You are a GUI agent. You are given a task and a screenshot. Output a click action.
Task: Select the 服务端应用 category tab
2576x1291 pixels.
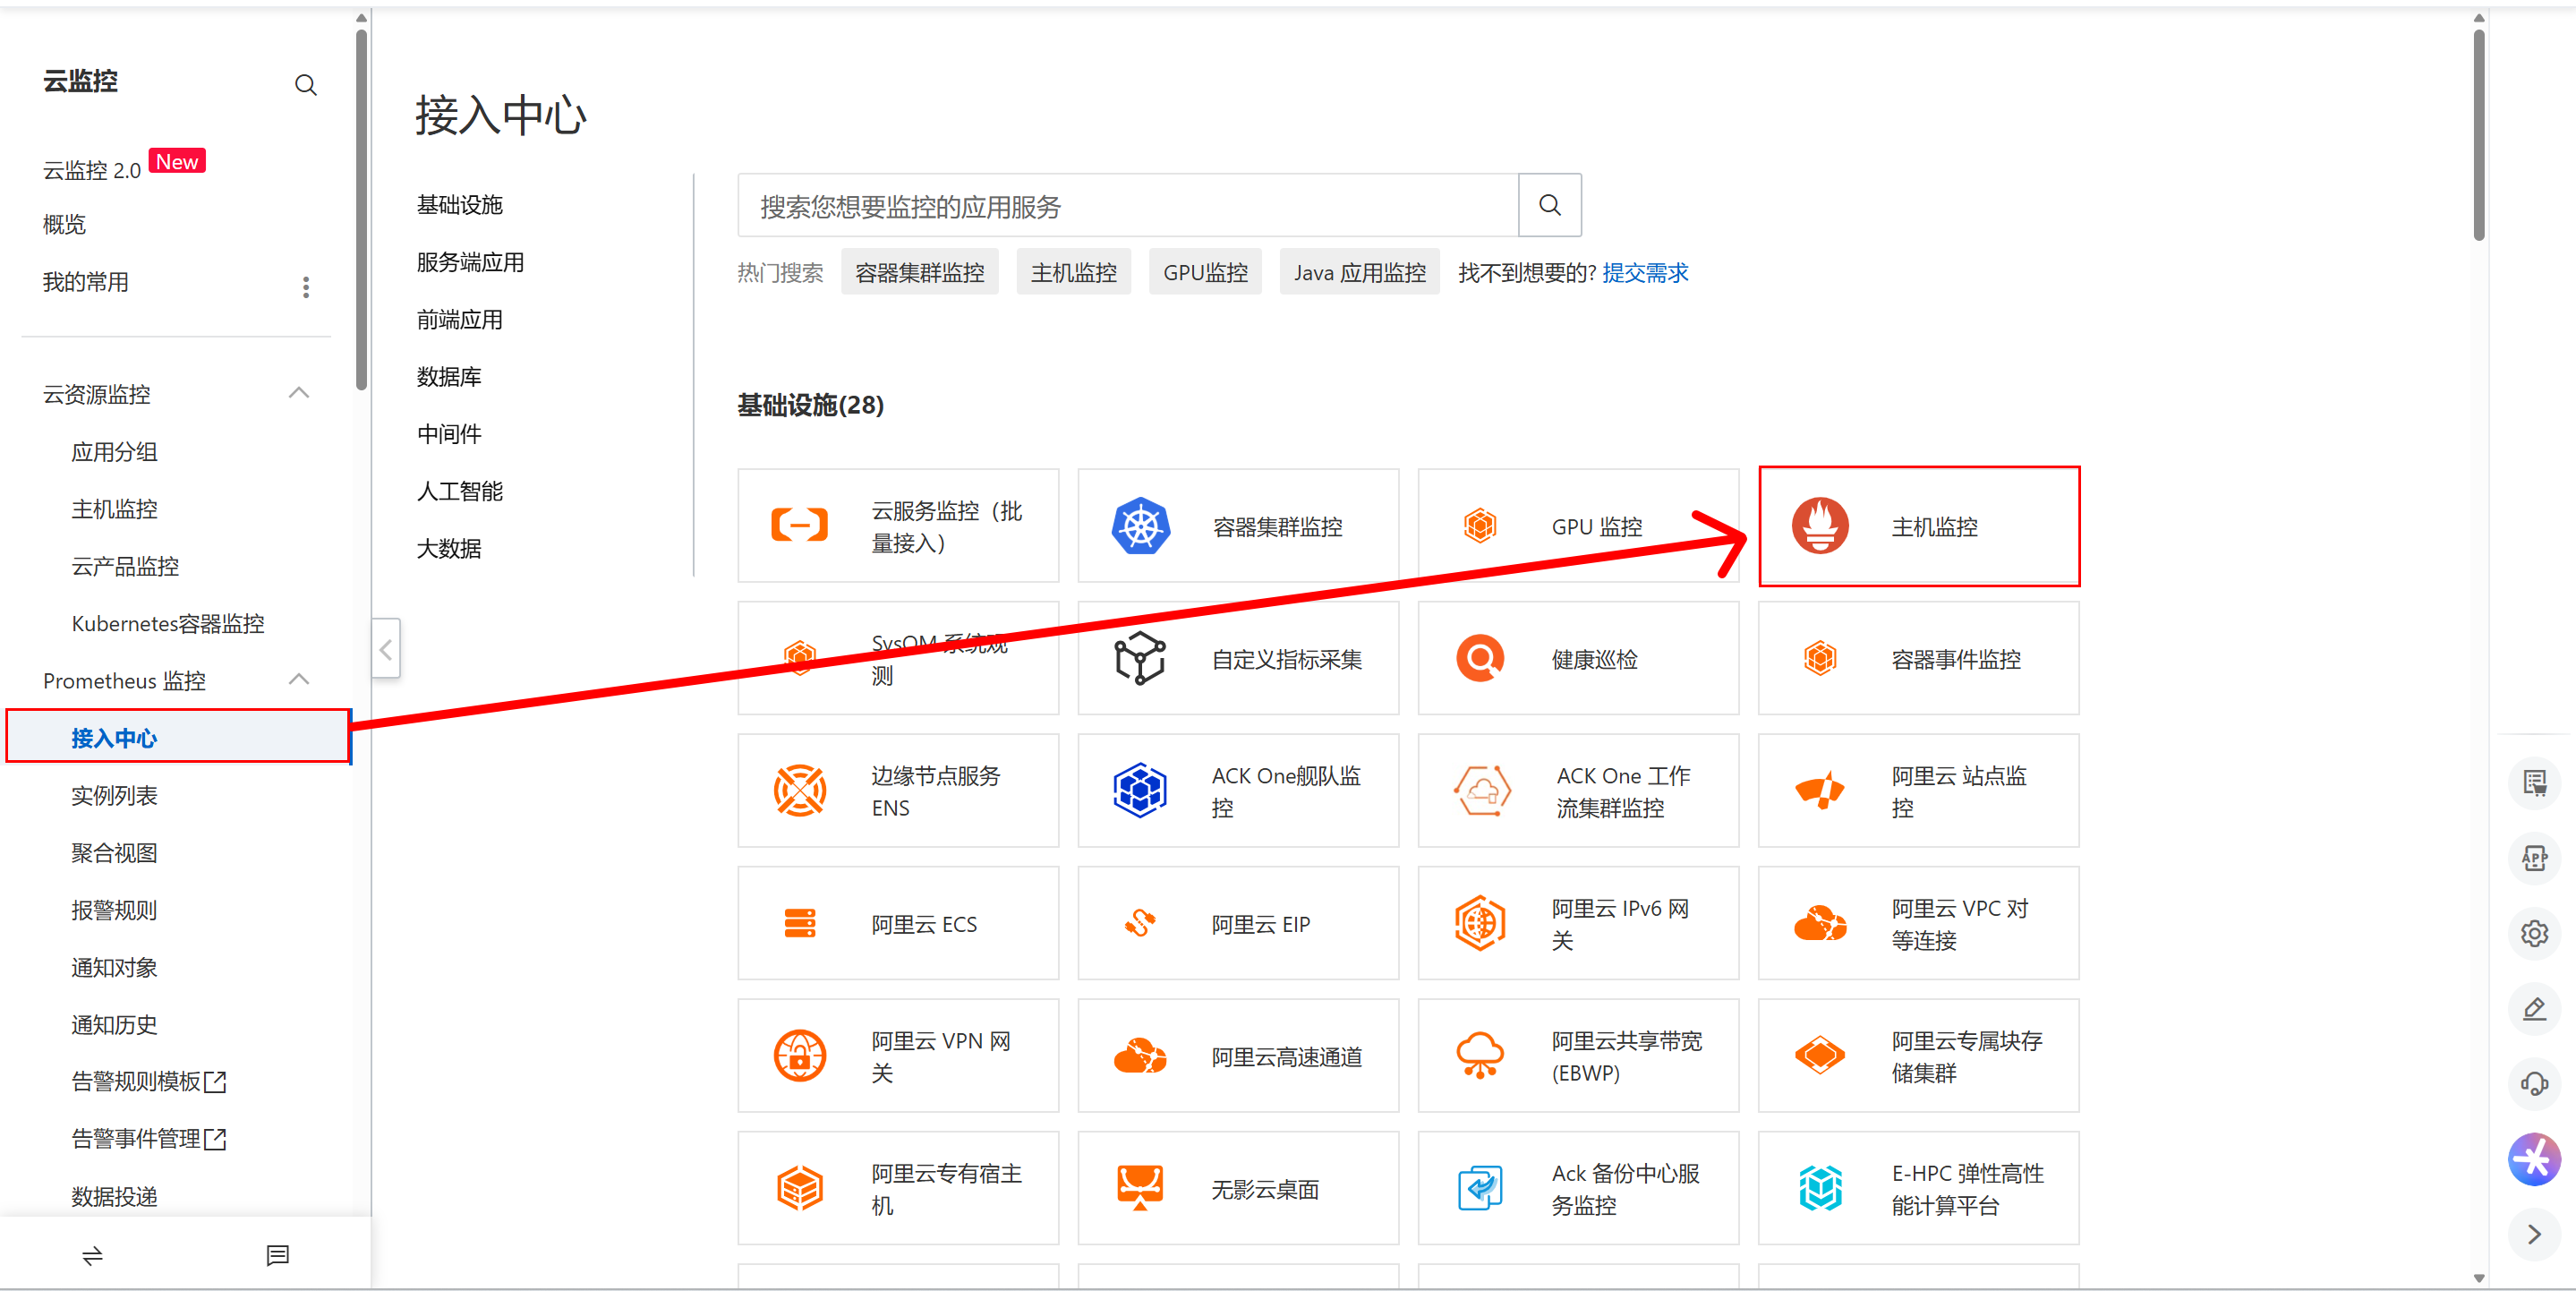point(470,262)
